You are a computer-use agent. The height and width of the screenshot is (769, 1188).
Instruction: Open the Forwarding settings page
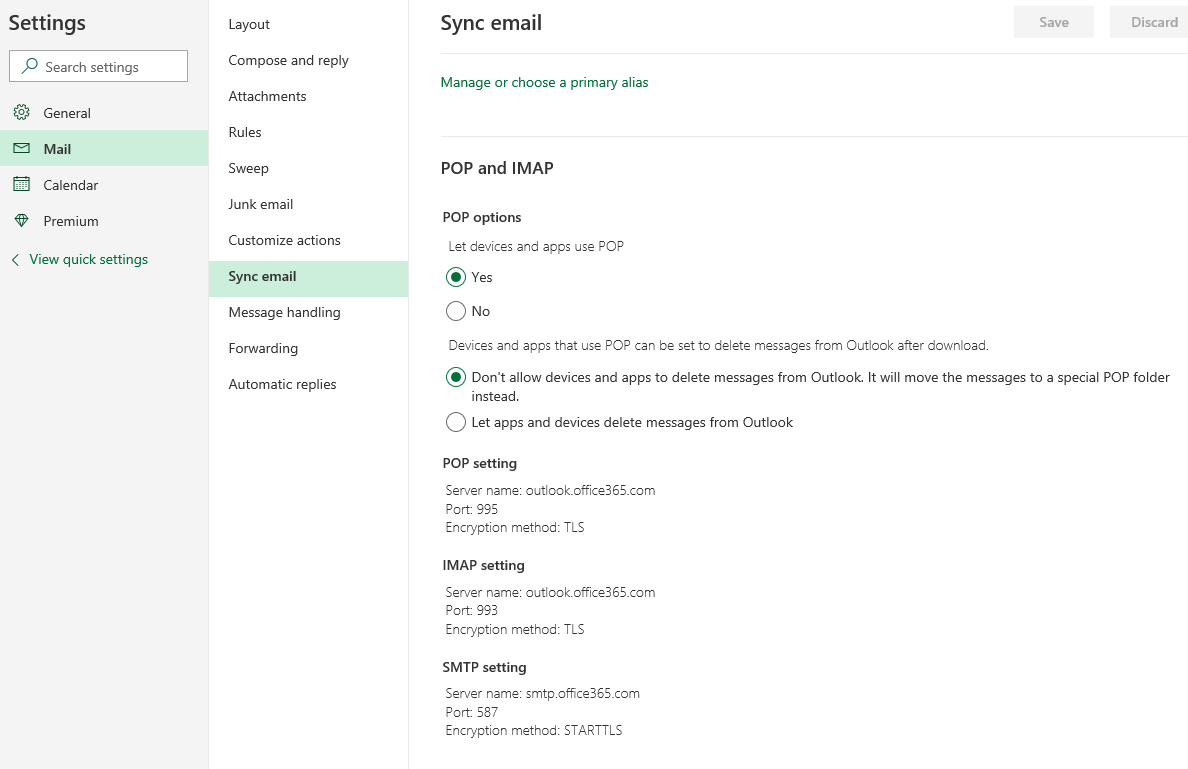[x=263, y=348]
